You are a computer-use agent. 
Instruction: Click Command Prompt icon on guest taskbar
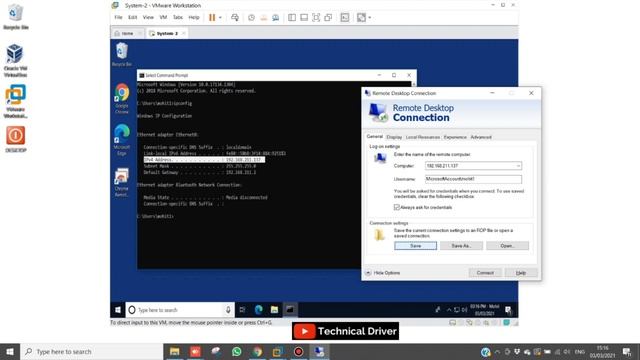(x=290, y=310)
